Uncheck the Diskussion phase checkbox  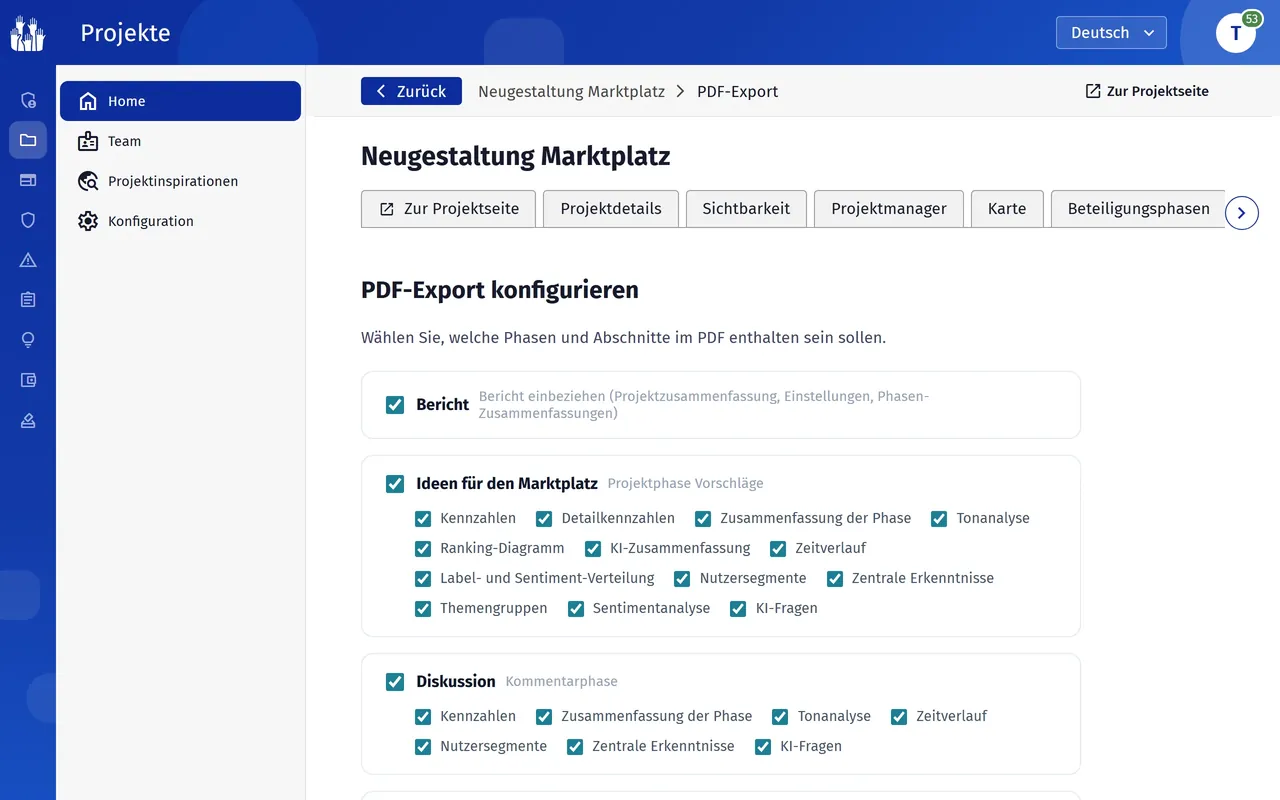tap(395, 682)
